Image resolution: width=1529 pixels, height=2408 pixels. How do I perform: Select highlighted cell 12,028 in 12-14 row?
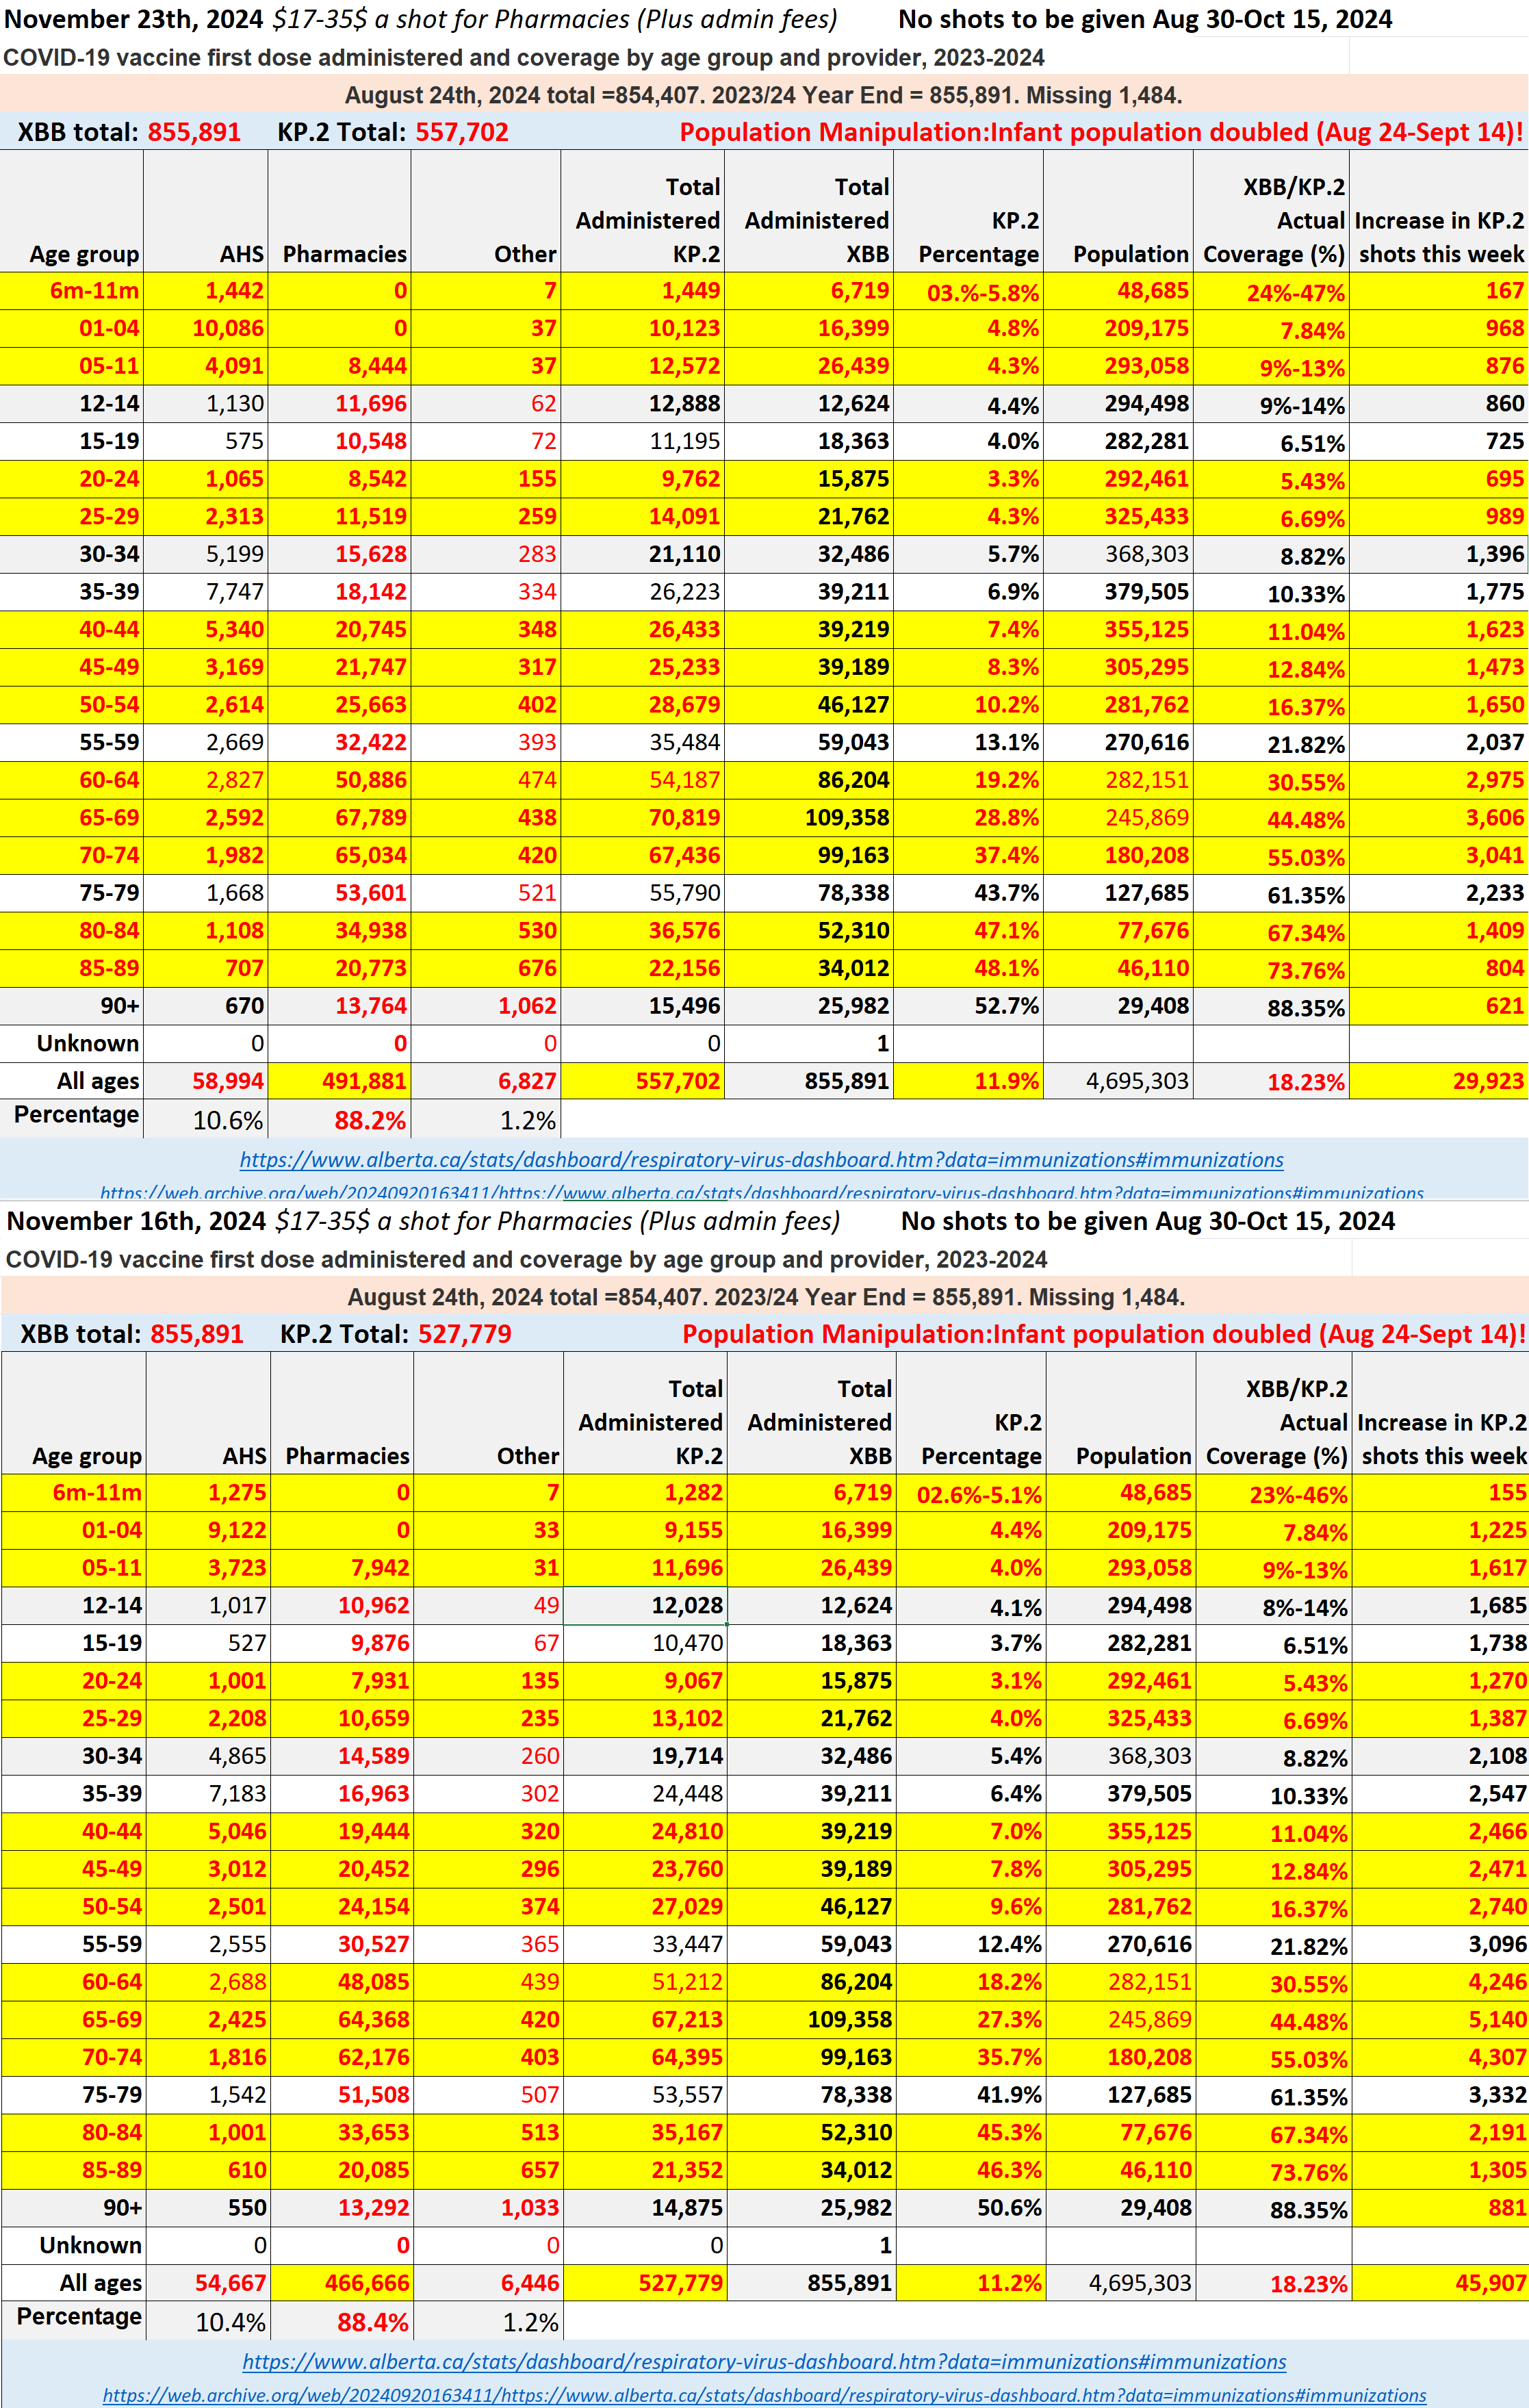(x=646, y=1606)
